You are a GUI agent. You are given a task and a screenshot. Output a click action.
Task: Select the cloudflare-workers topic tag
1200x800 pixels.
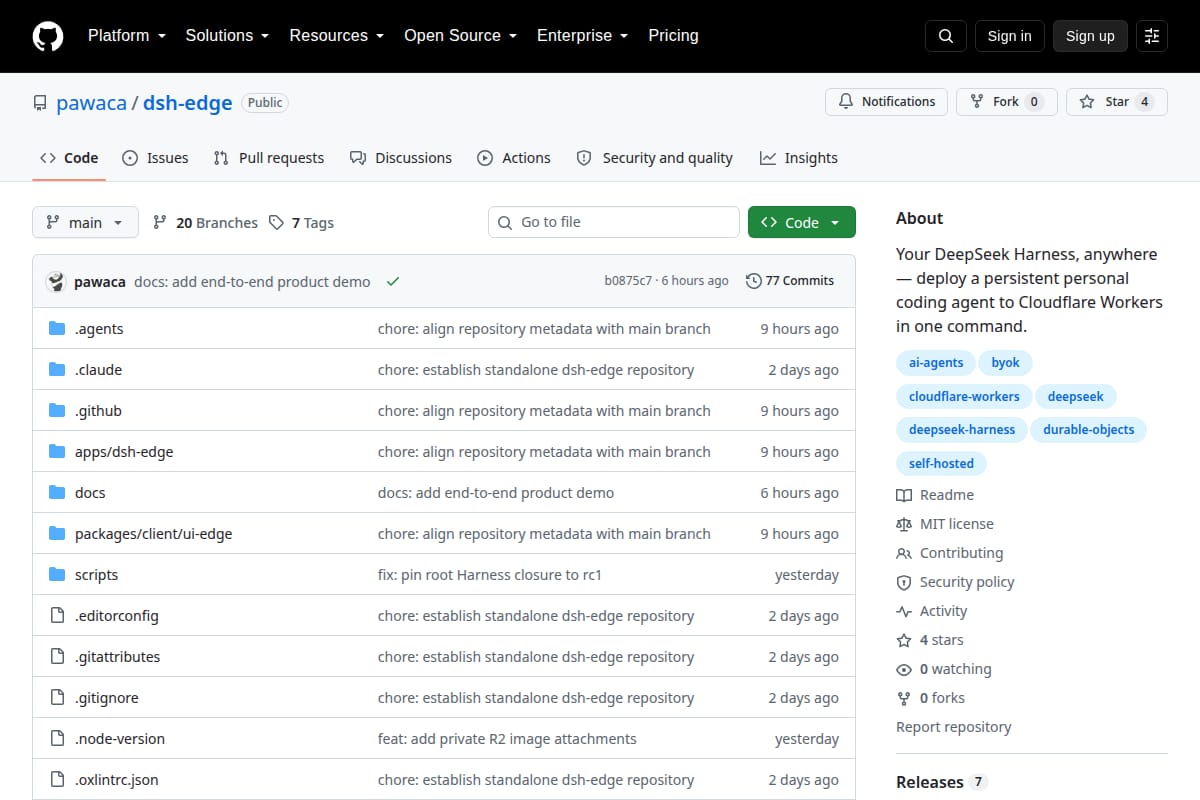(x=964, y=397)
